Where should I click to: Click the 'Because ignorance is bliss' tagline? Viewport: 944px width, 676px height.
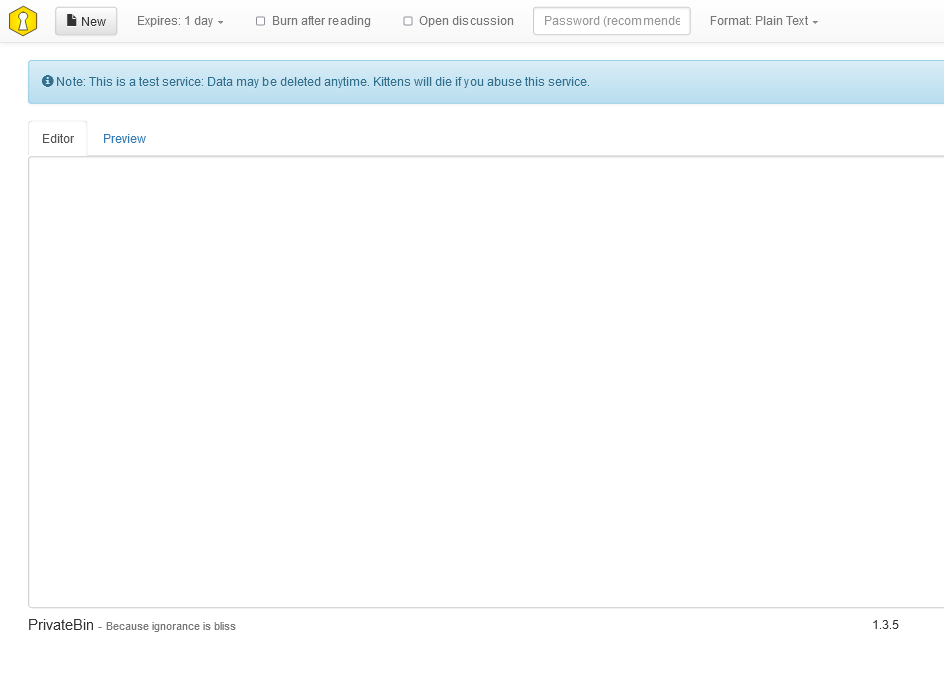171,626
